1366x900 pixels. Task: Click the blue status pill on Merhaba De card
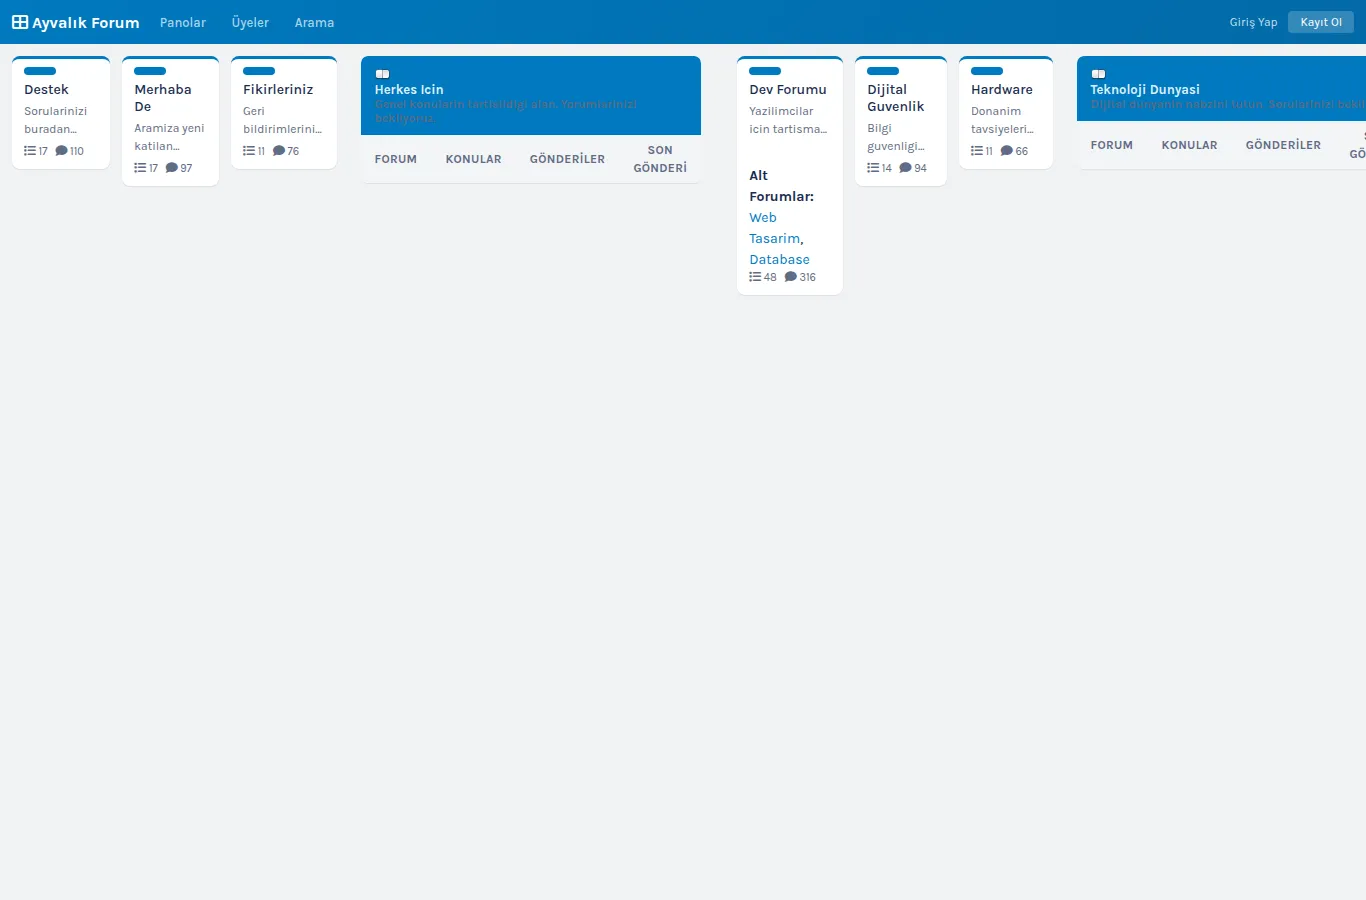[150, 71]
